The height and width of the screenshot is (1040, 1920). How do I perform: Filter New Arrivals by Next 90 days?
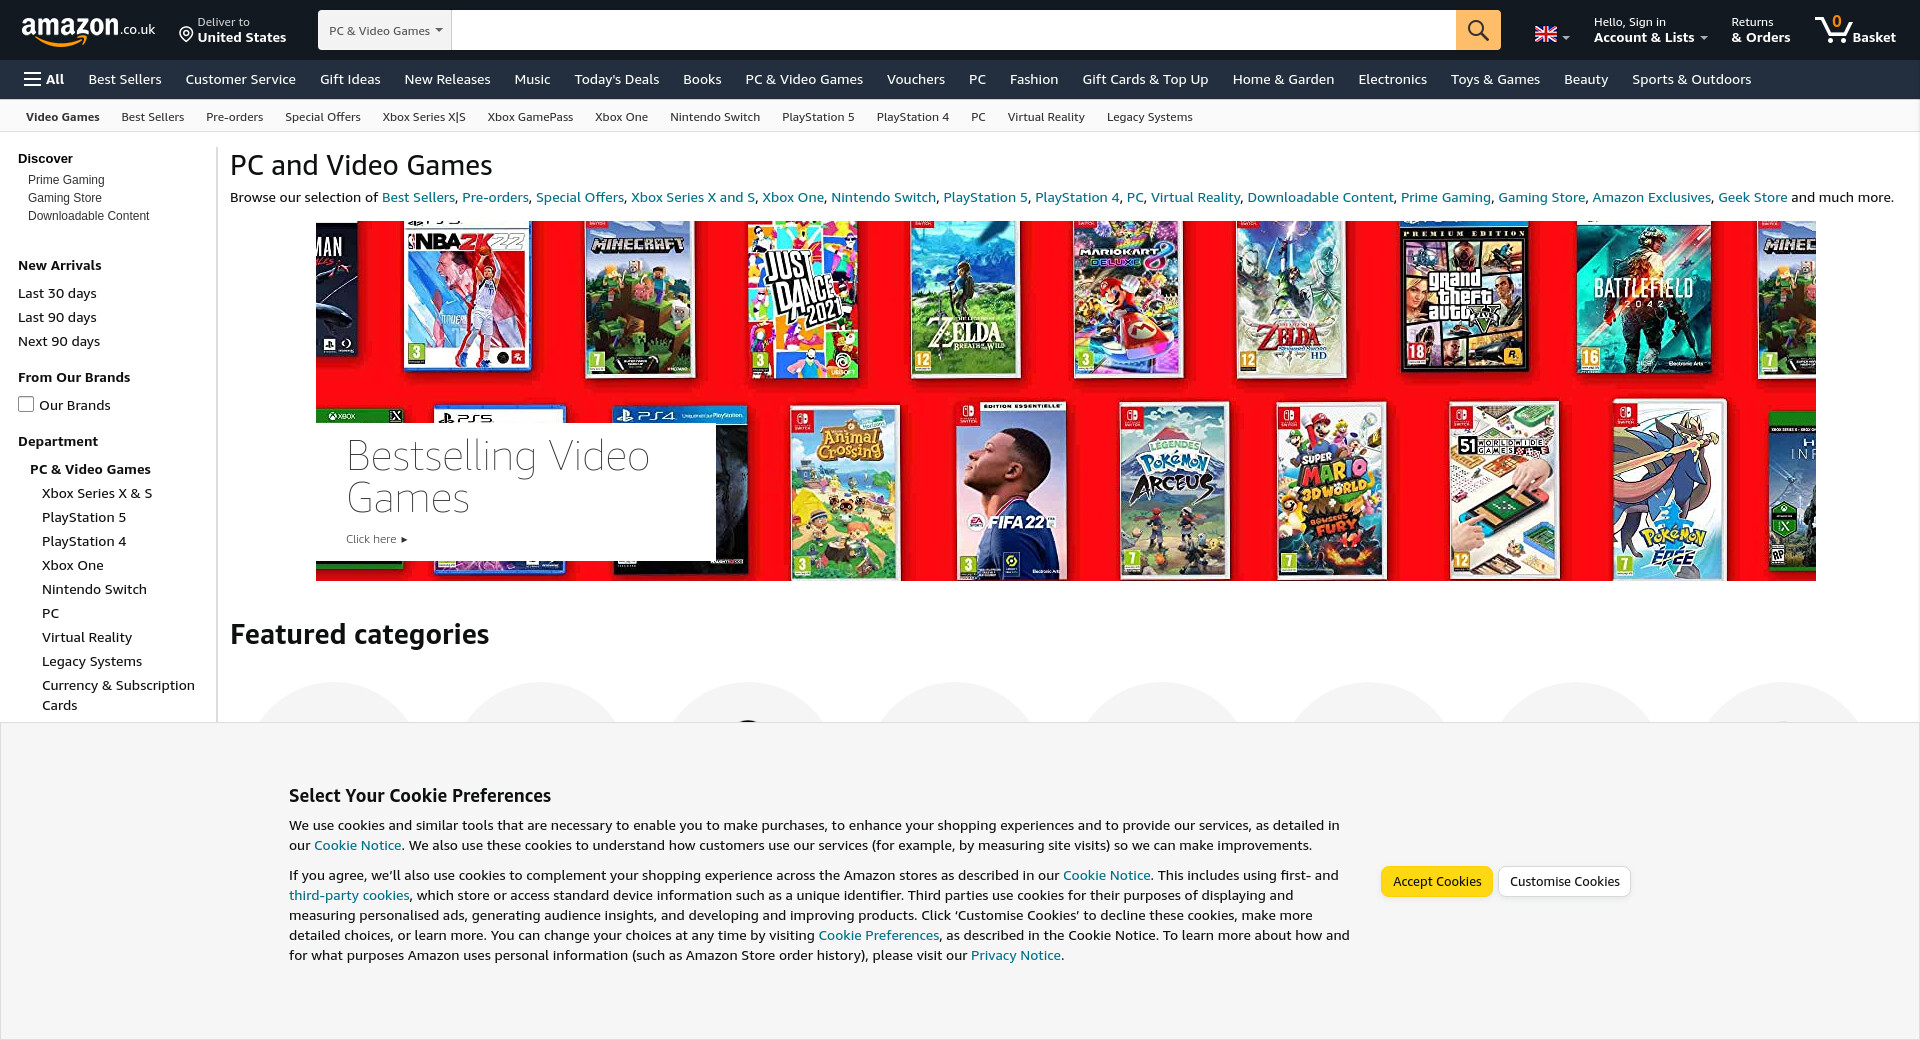(59, 341)
